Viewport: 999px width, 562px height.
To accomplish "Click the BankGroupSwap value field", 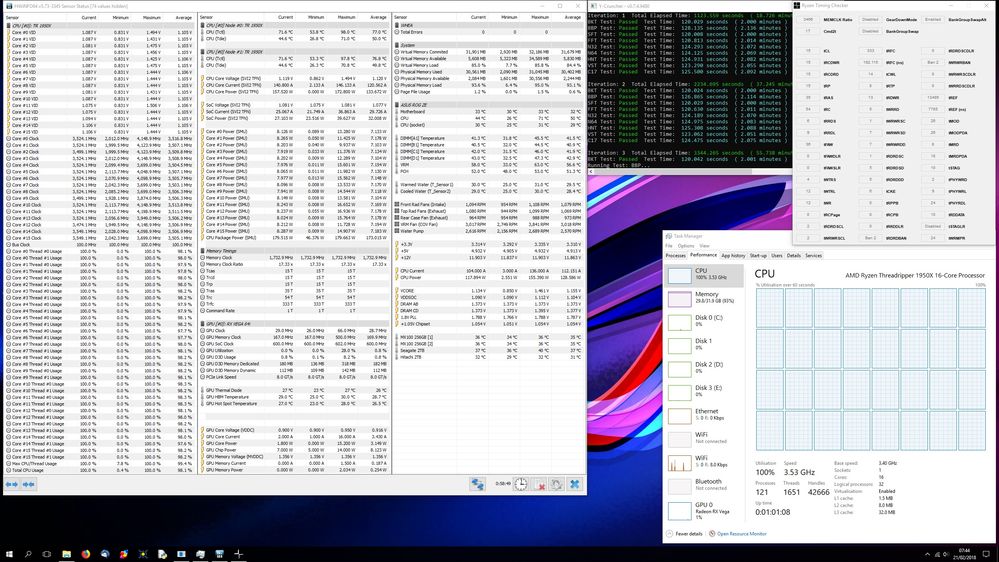I will tap(870, 31).
